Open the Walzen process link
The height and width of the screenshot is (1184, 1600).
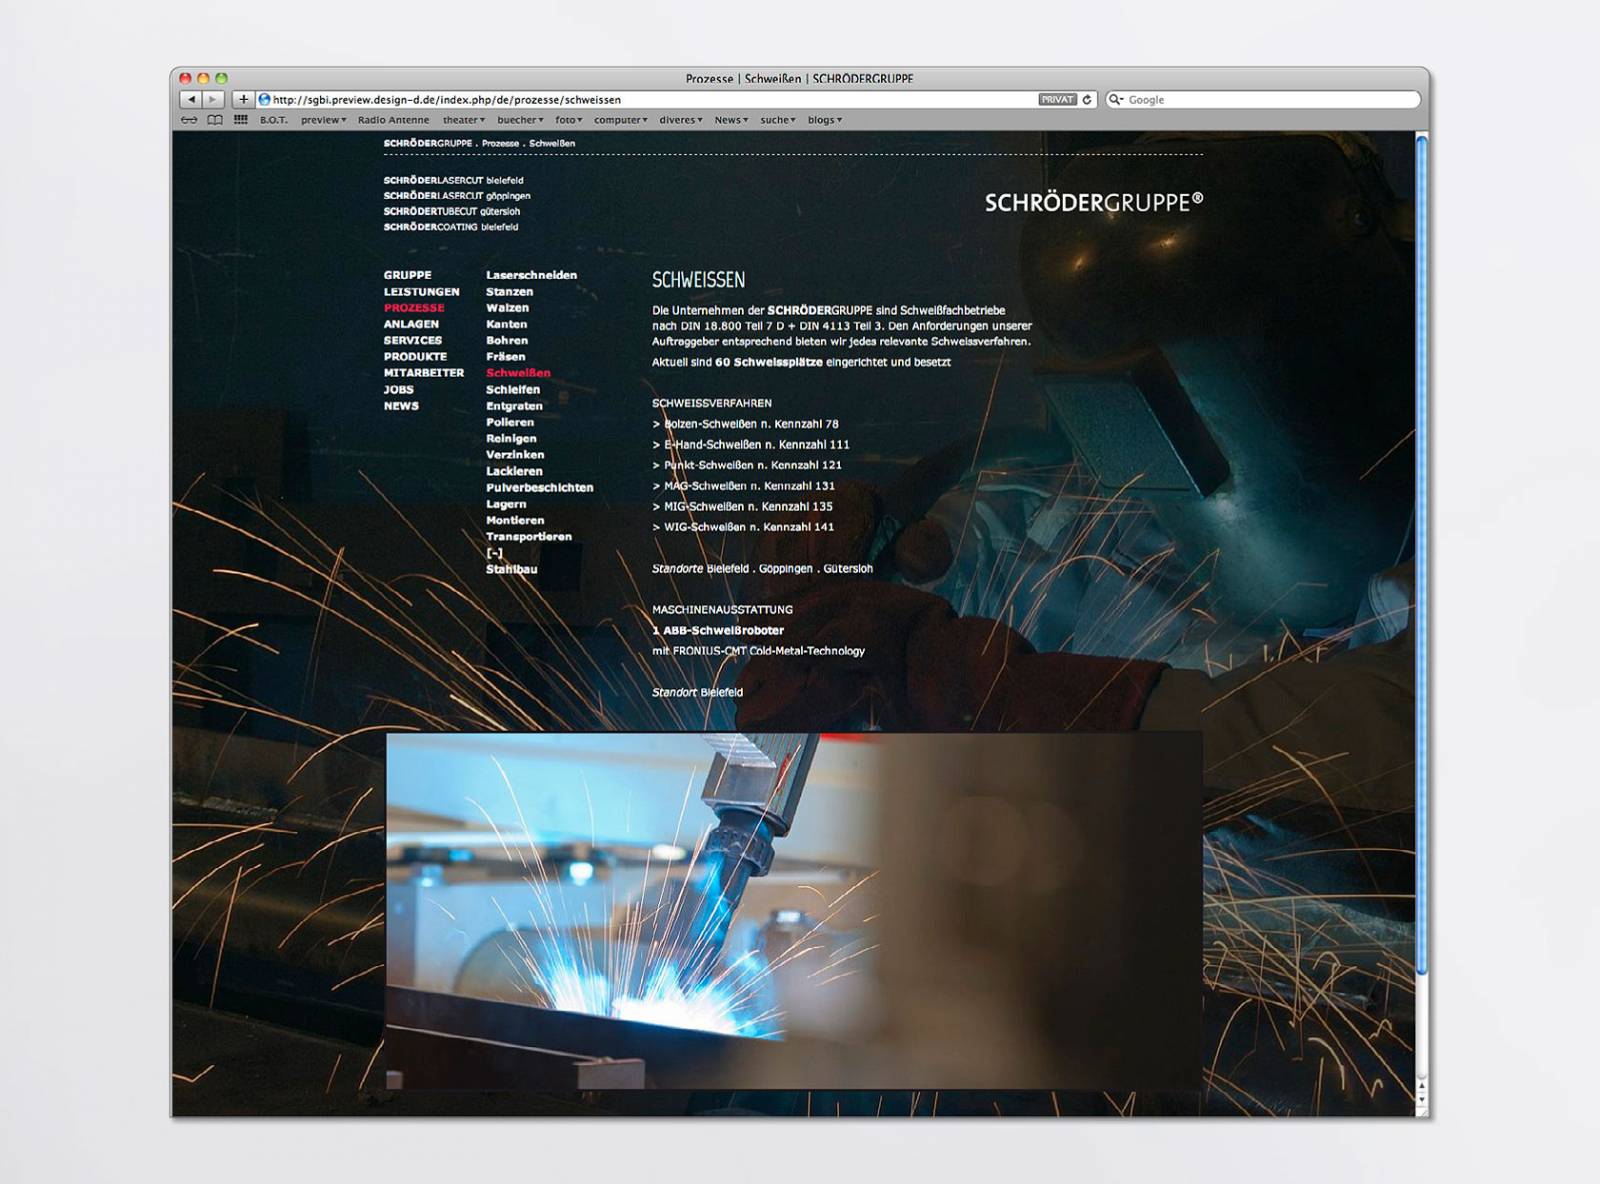coord(508,308)
